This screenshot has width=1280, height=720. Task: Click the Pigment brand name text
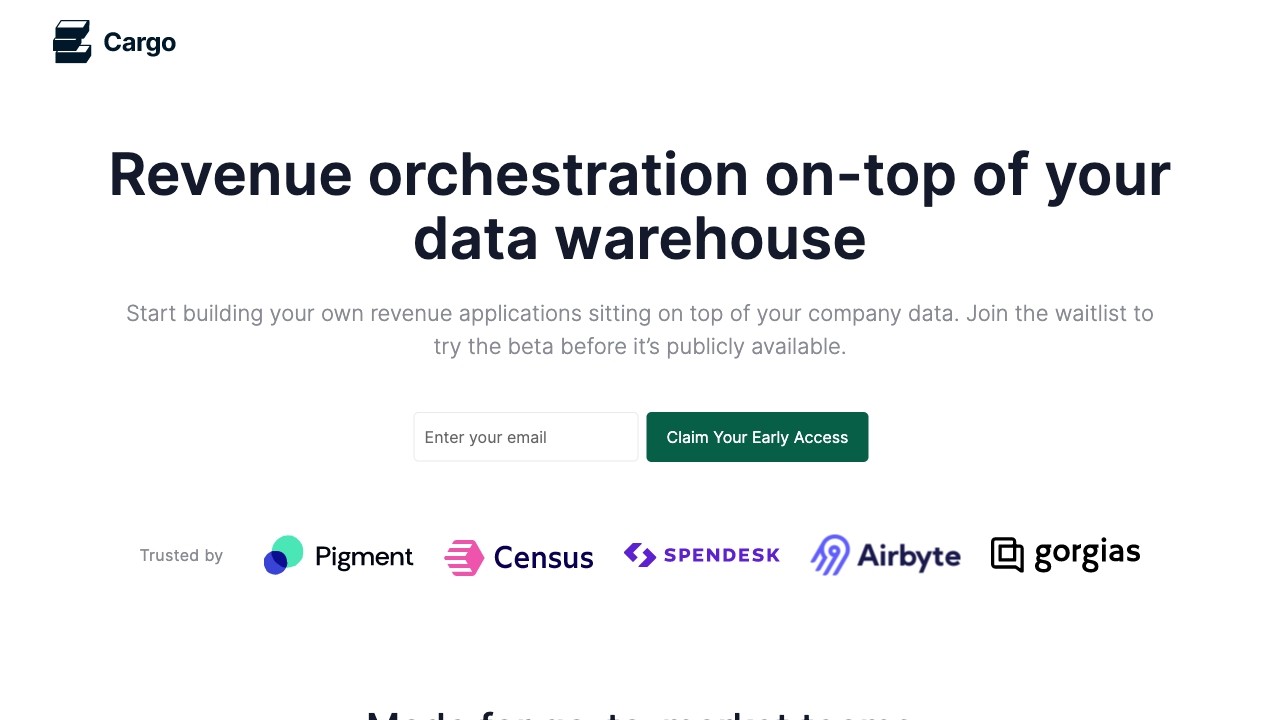tap(364, 557)
